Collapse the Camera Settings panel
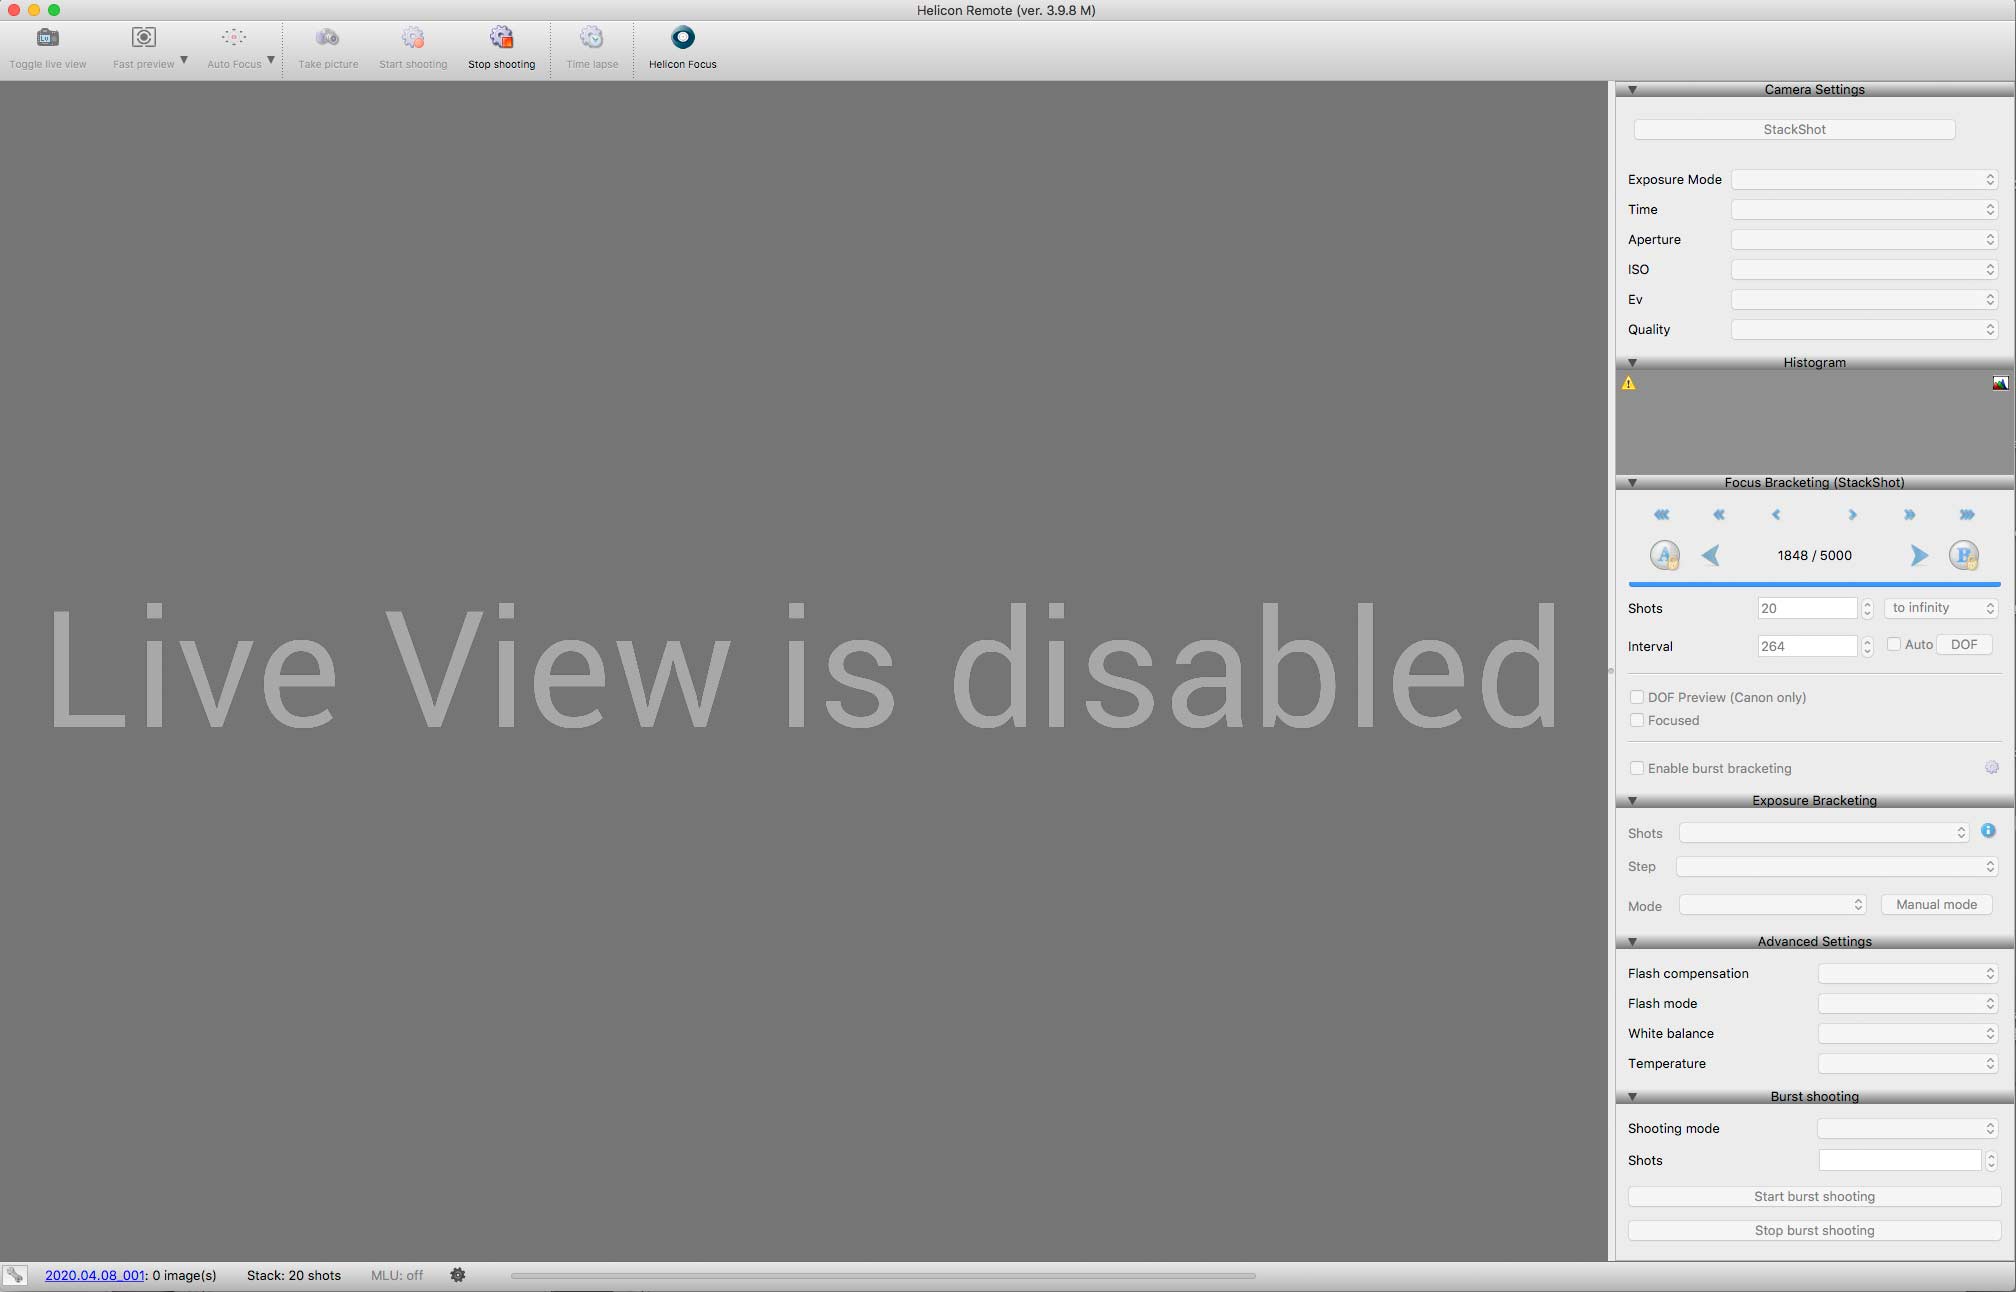2016x1292 pixels. [x=1632, y=90]
